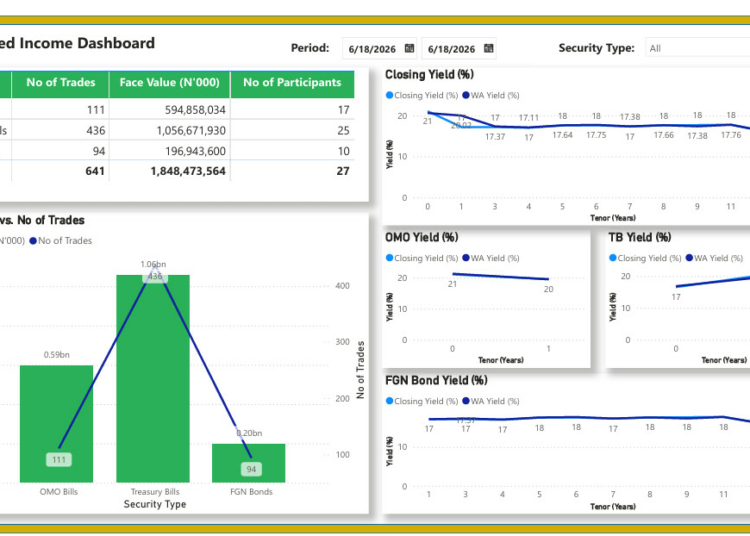Click the 0.59bn label above OMO Bills bar

(56, 355)
